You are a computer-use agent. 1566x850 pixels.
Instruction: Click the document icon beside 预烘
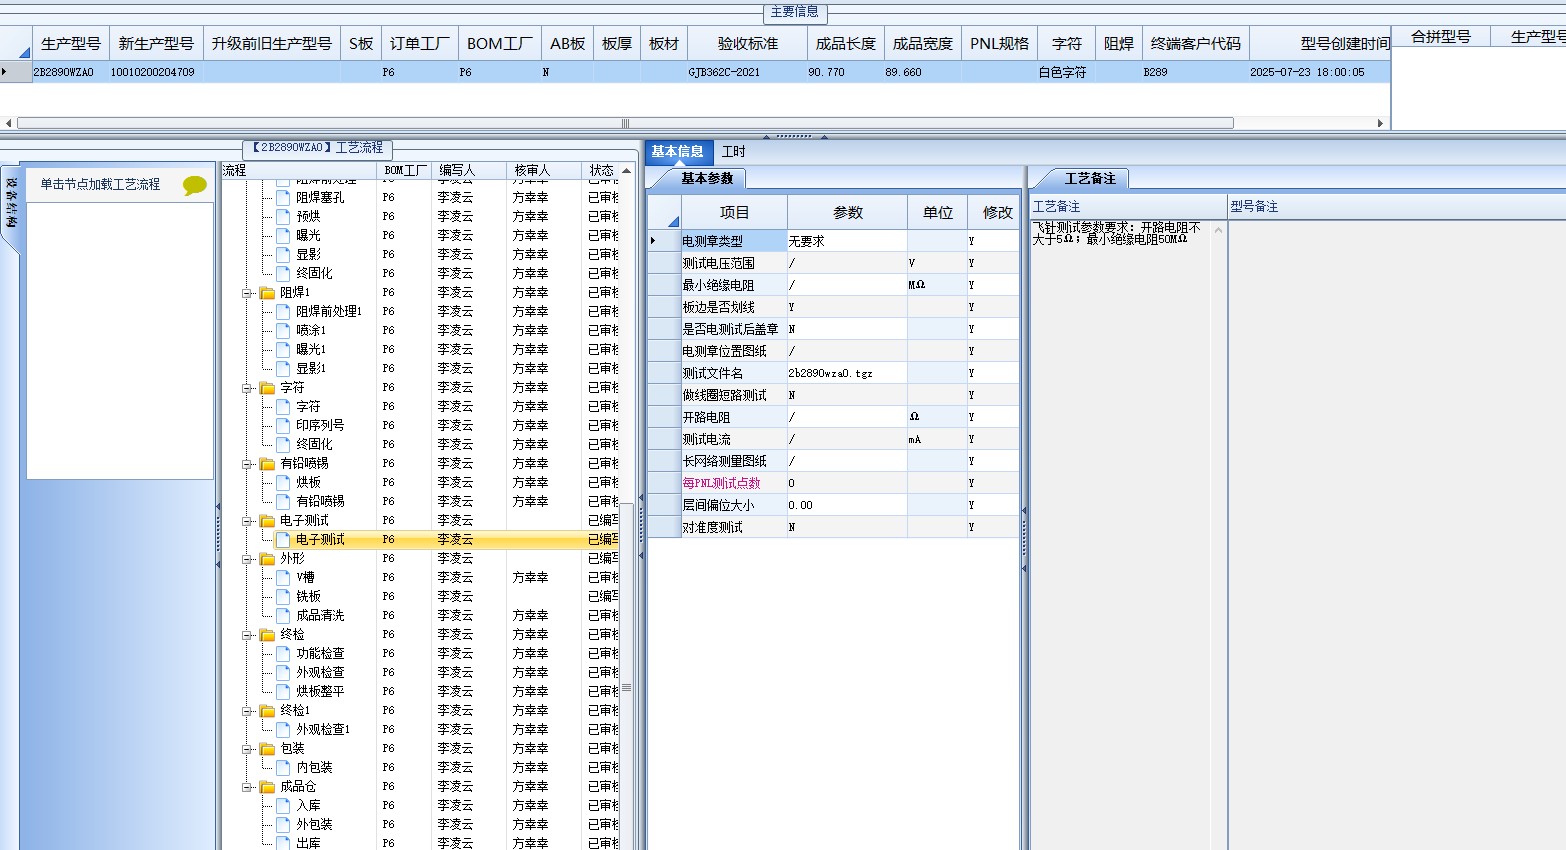pyautogui.click(x=283, y=217)
